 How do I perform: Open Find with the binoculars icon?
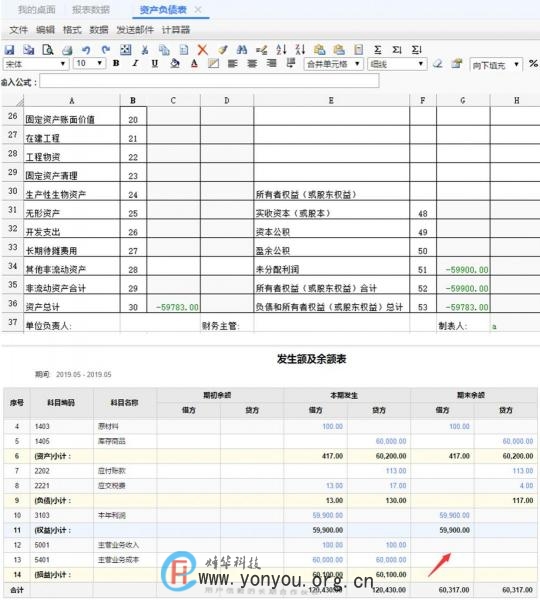(241, 49)
